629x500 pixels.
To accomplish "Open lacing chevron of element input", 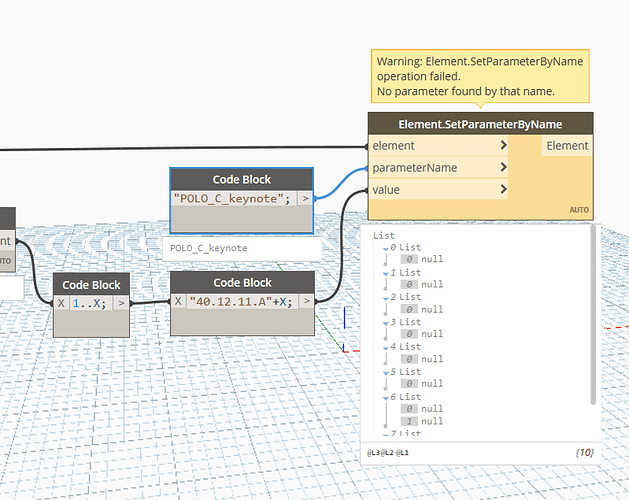I will click(x=503, y=145).
